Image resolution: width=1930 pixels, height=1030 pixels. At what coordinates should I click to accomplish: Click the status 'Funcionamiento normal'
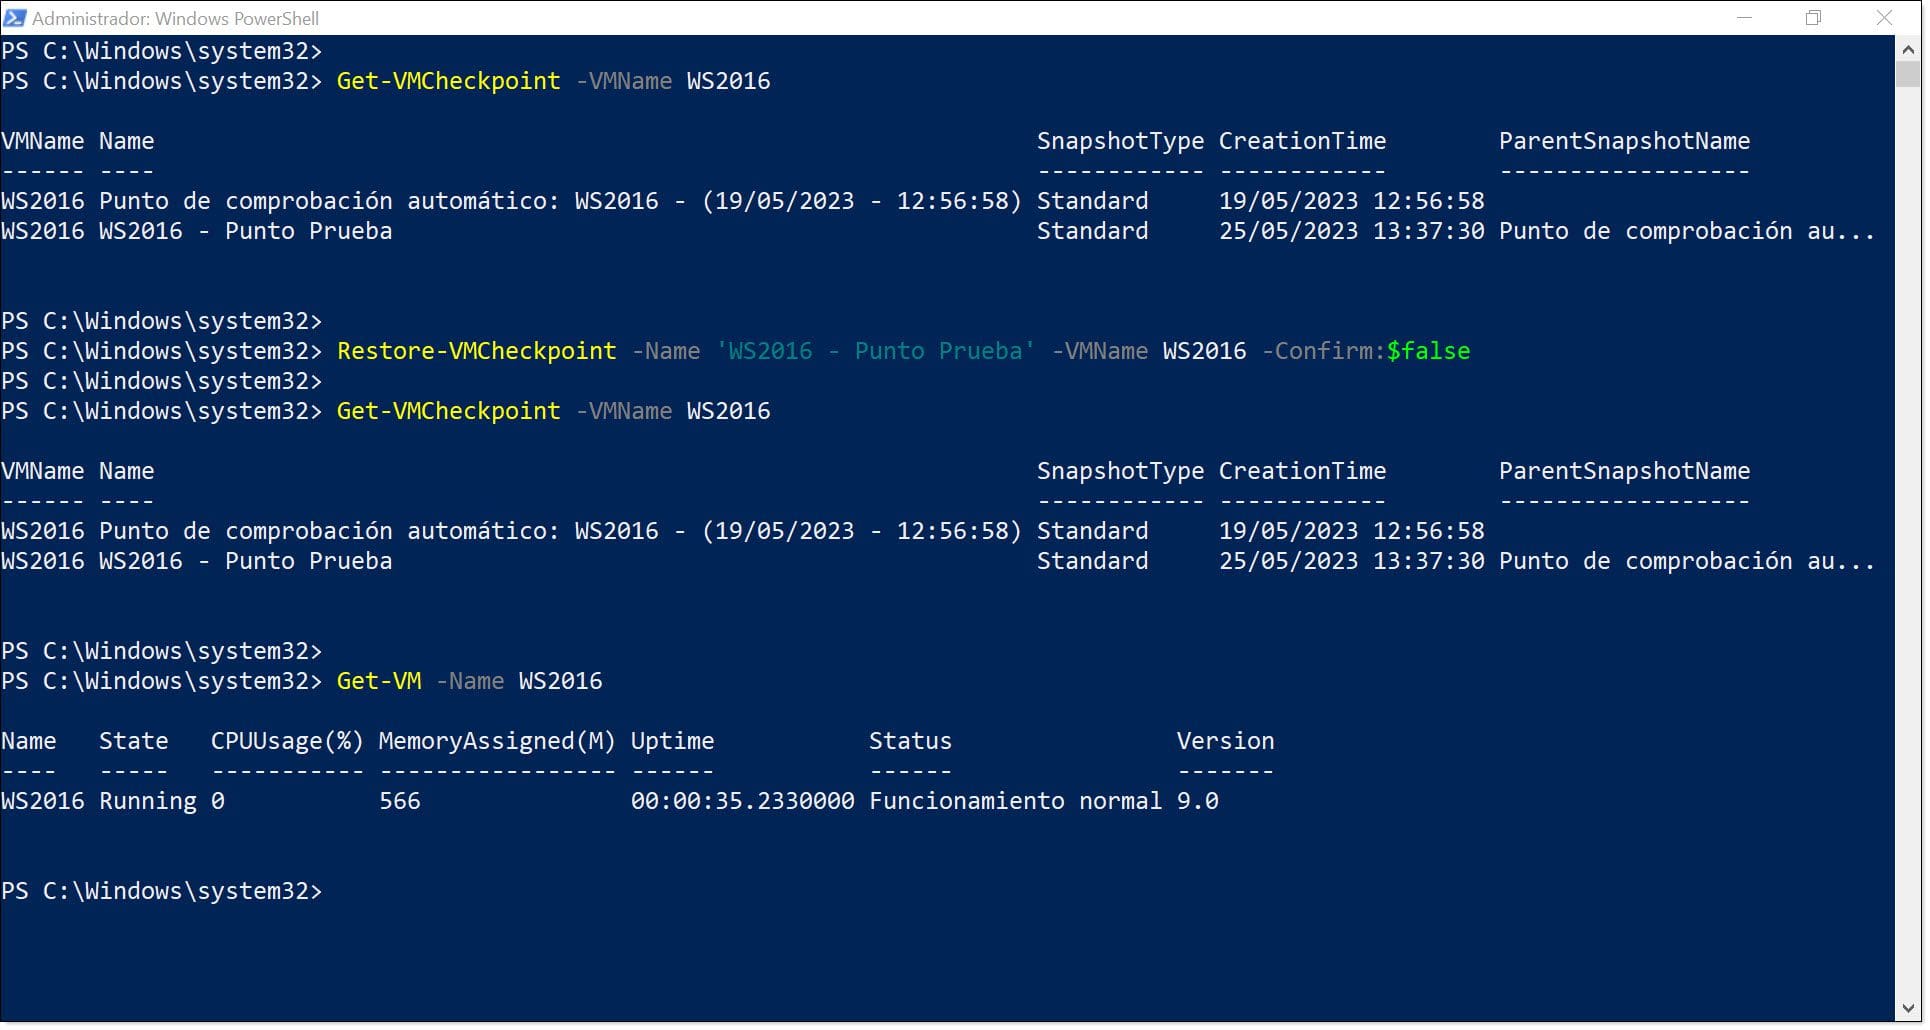1015,801
